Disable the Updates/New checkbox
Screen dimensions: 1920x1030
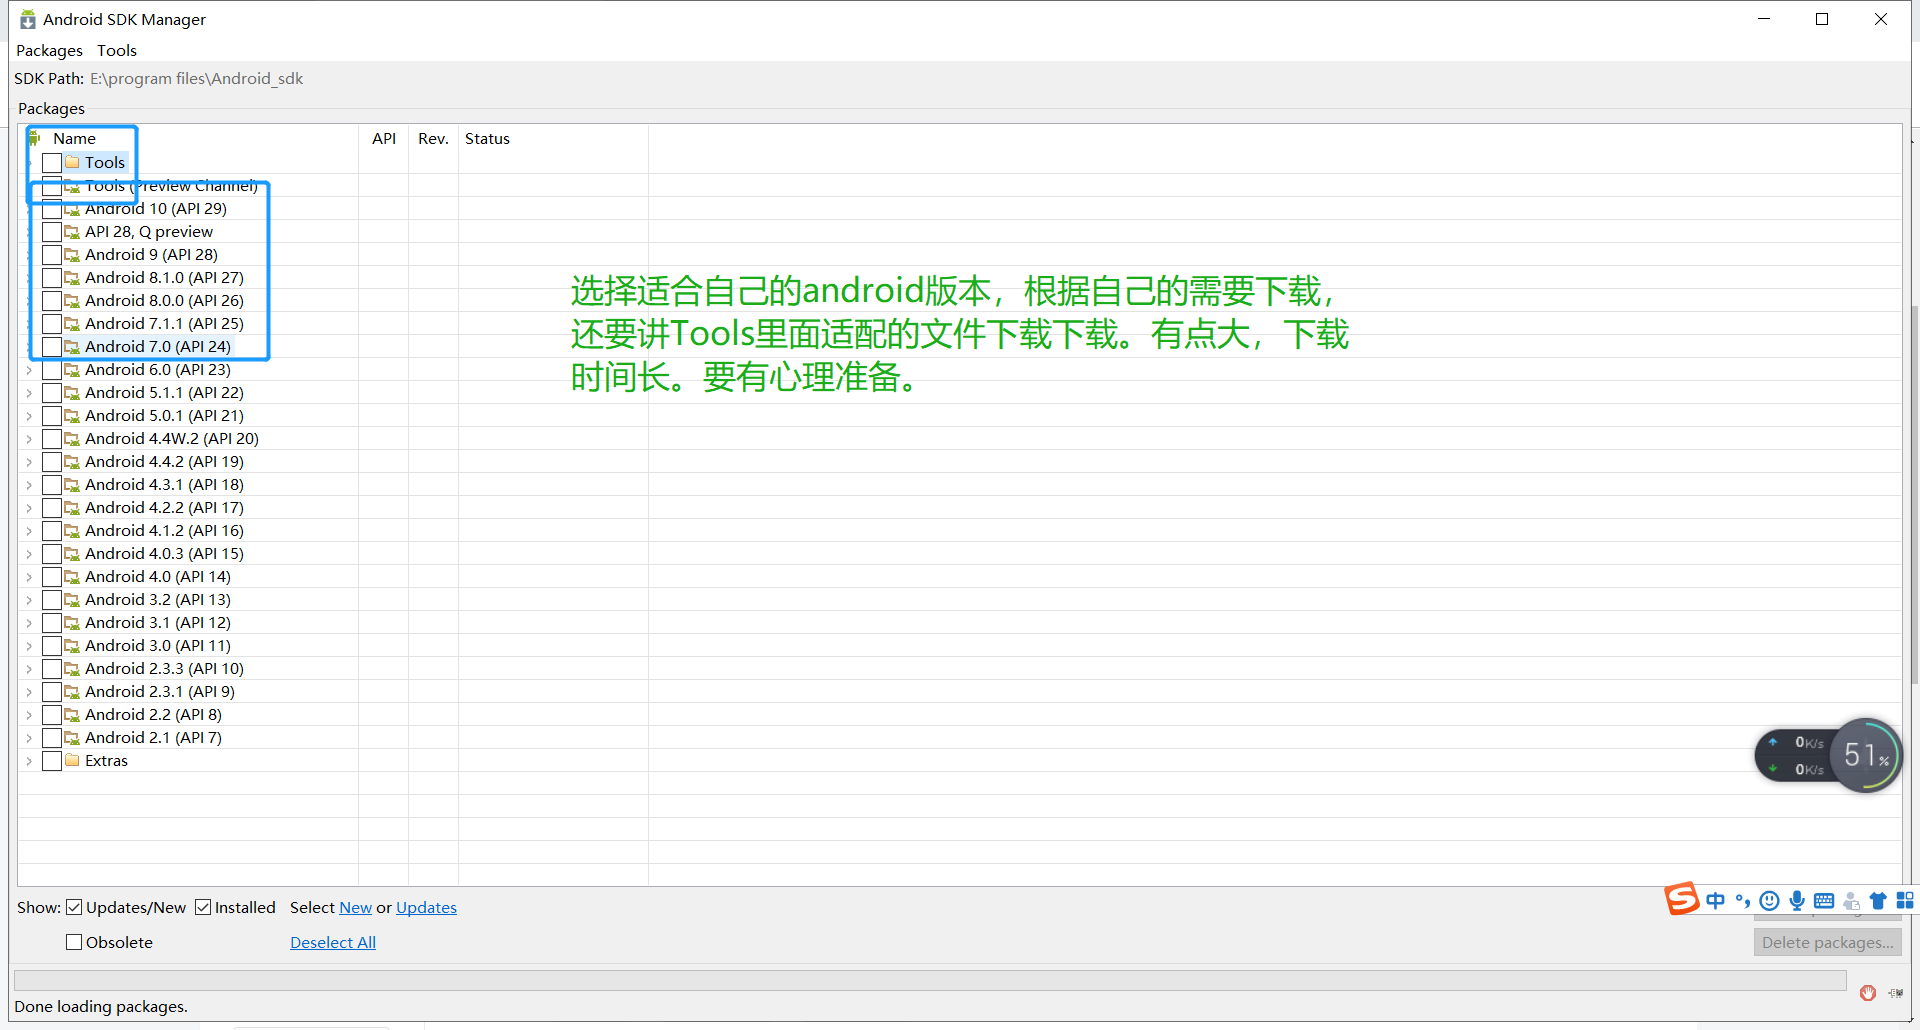click(x=74, y=906)
